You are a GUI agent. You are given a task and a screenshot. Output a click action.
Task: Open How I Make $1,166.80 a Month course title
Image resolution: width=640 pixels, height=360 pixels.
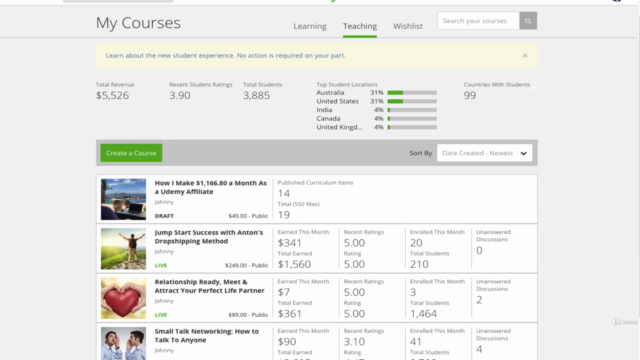click(x=211, y=187)
